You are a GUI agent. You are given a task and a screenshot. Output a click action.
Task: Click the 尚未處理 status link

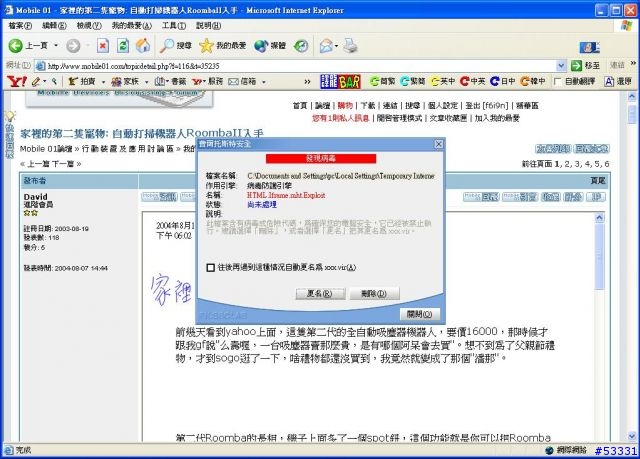coord(262,204)
